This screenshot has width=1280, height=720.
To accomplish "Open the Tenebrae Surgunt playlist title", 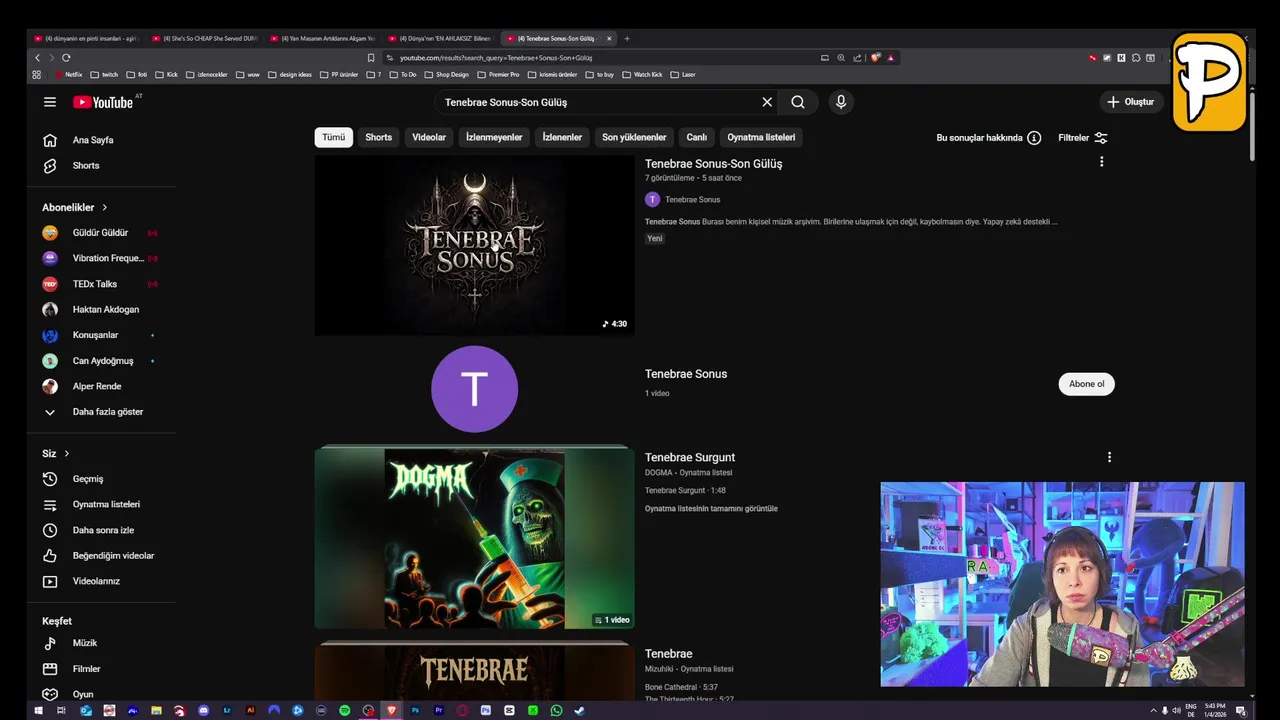I will pos(690,457).
